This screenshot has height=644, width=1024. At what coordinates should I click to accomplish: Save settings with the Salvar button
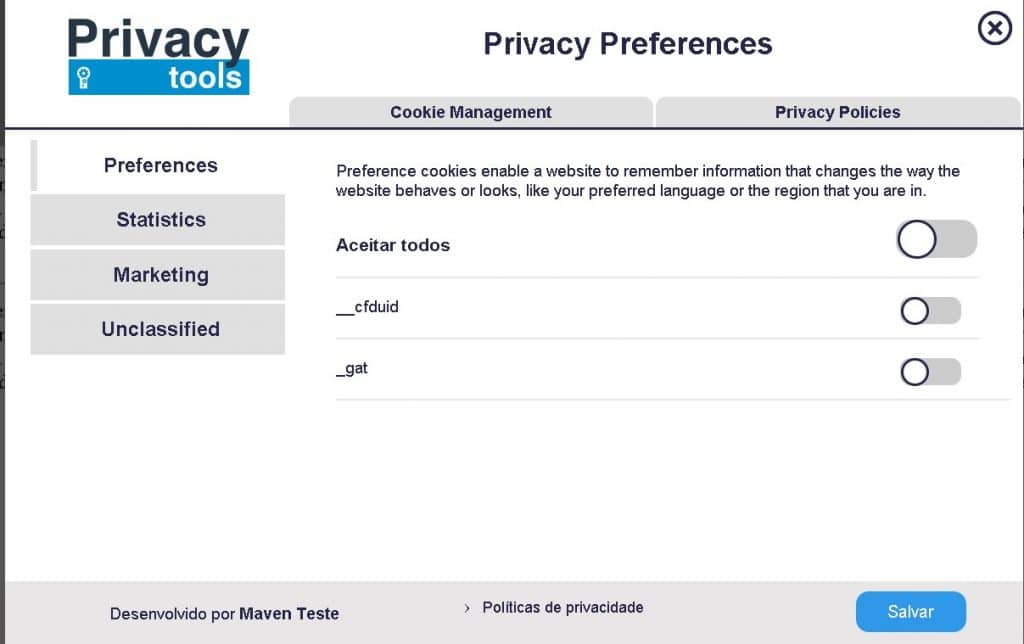point(910,611)
